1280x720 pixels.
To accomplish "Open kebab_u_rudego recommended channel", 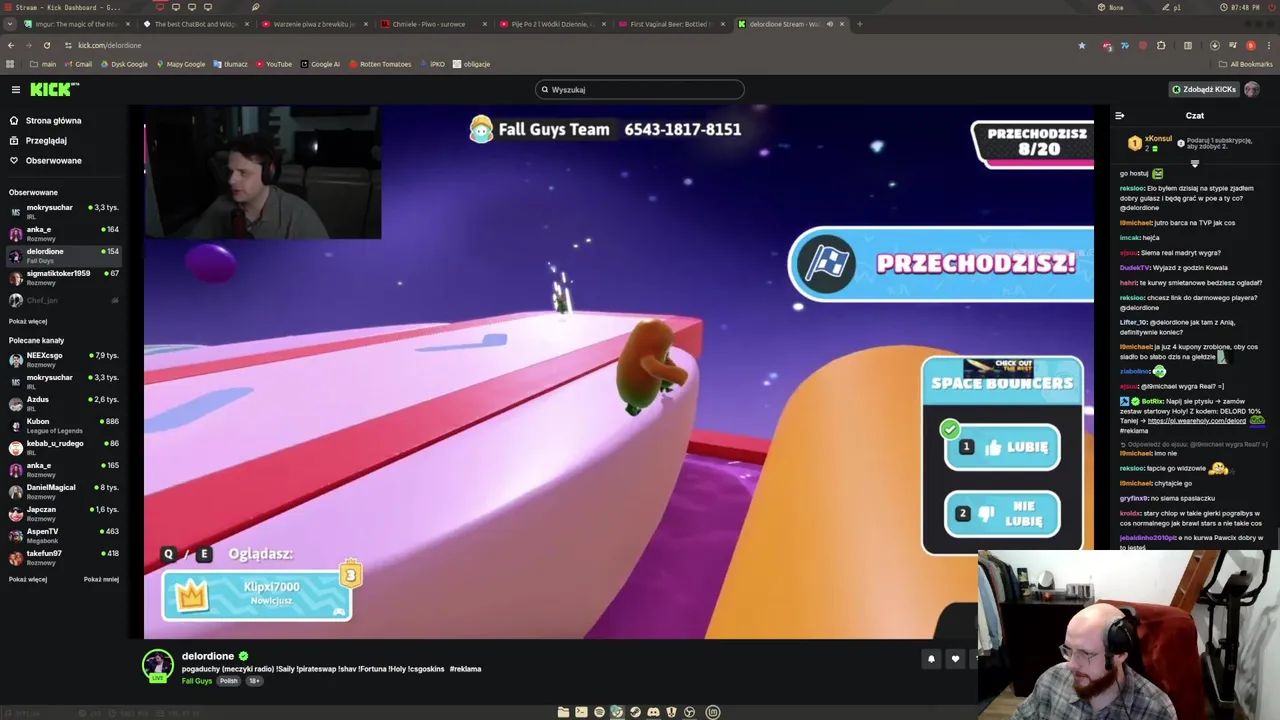I will pyautogui.click(x=64, y=447).
